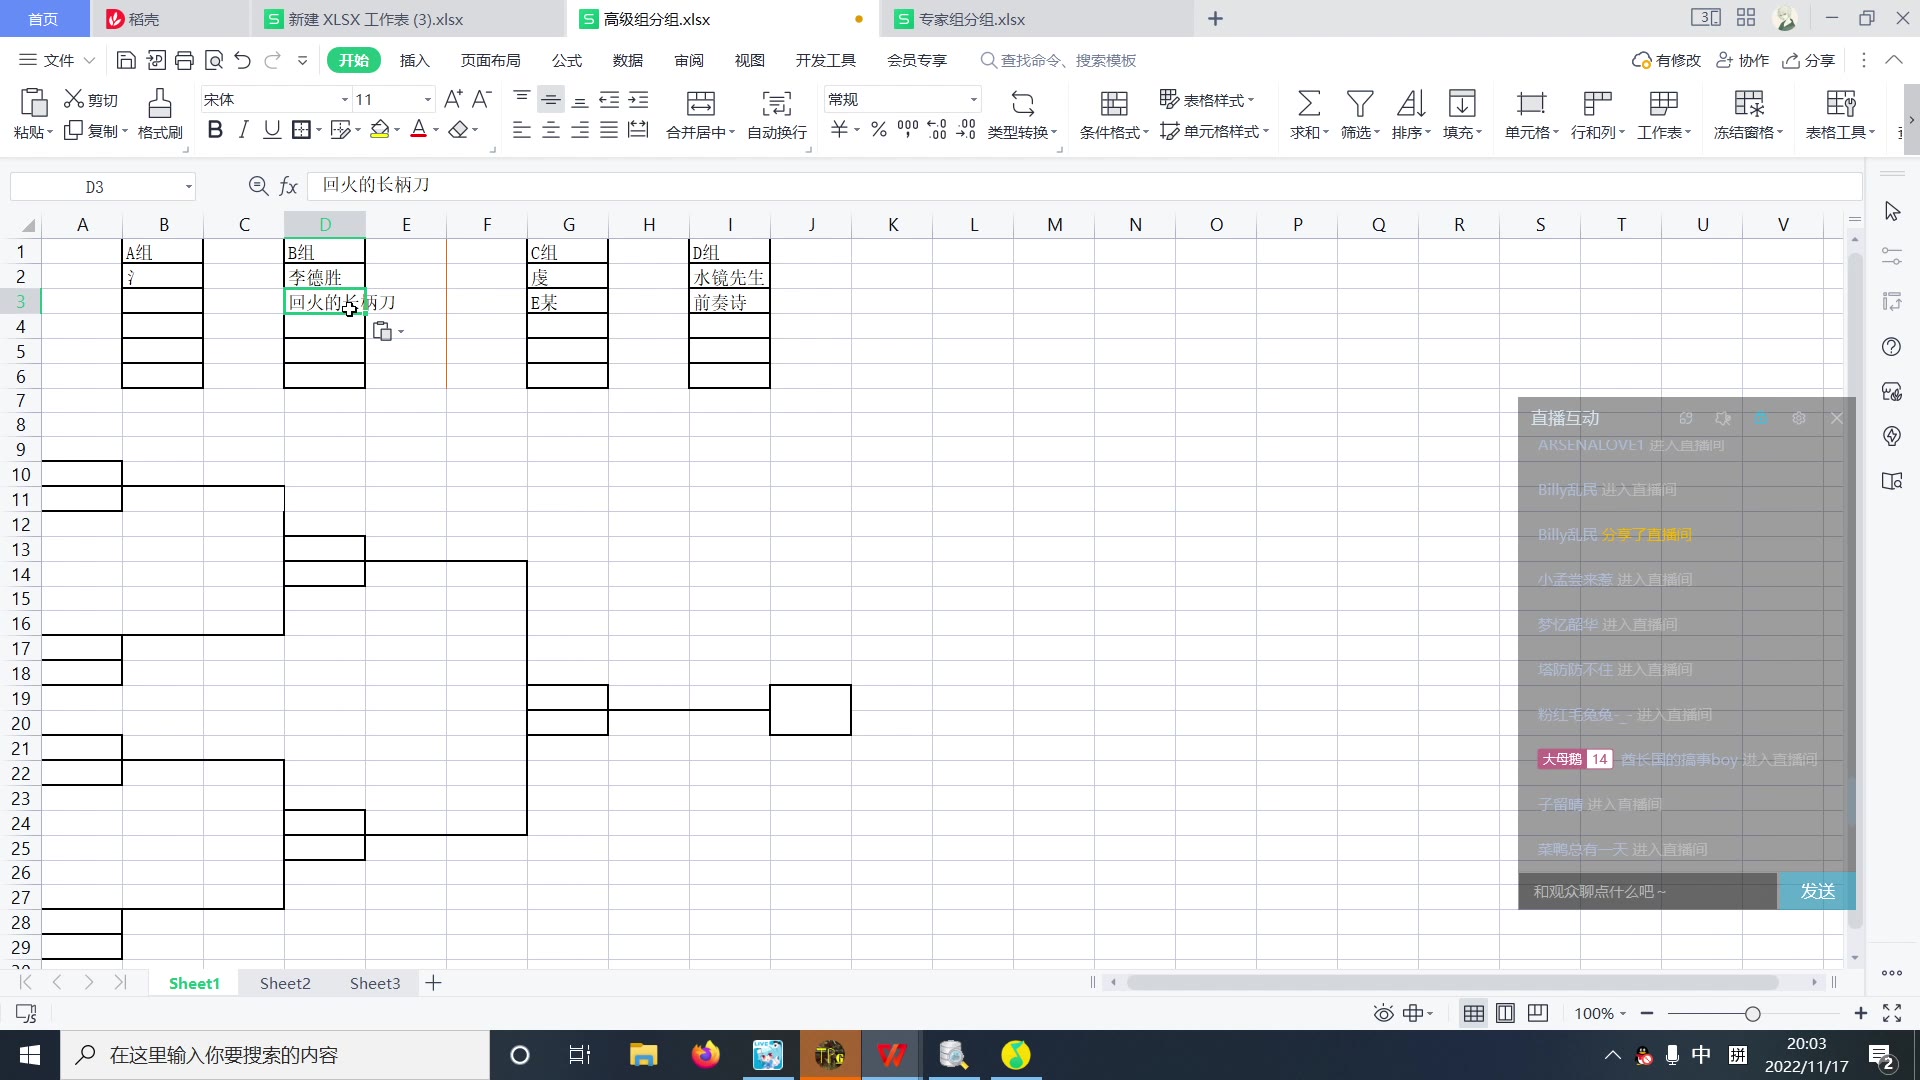This screenshot has width=1920, height=1080.
Task: Click the 发送 send button
Action: (x=1817, y=891)
